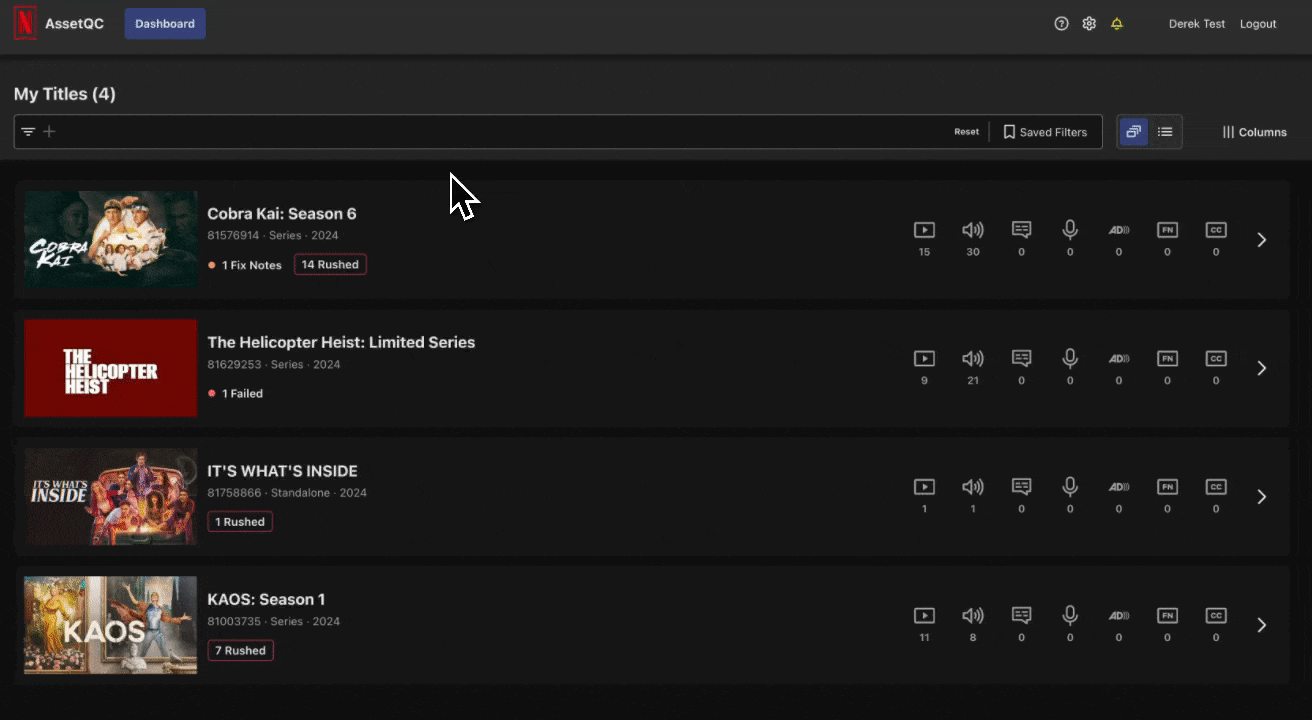Open The Helicopter Heist poster thumbnail
This screenshot has height=720, width=1312.
(x=111, y=368)
